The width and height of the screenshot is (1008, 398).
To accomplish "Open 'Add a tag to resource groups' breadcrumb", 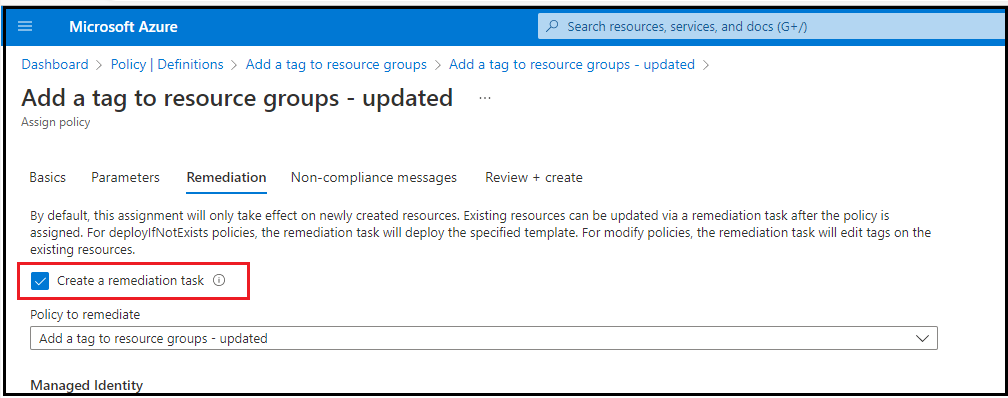I will 336,64.
